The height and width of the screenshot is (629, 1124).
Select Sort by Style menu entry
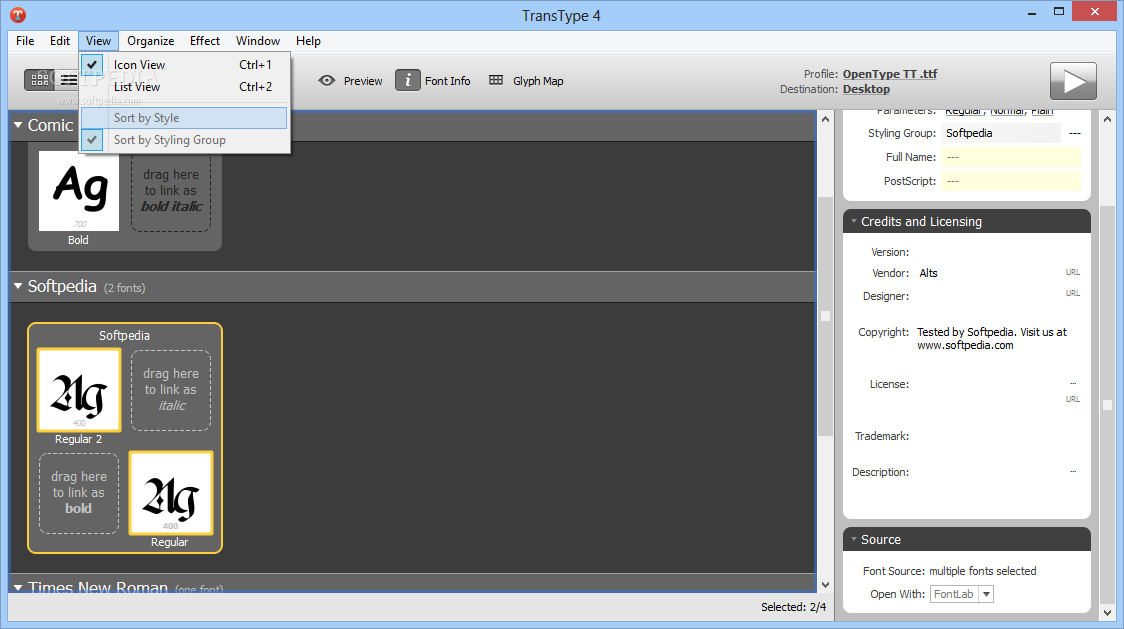pyautogui.click(x=184, y=118)
